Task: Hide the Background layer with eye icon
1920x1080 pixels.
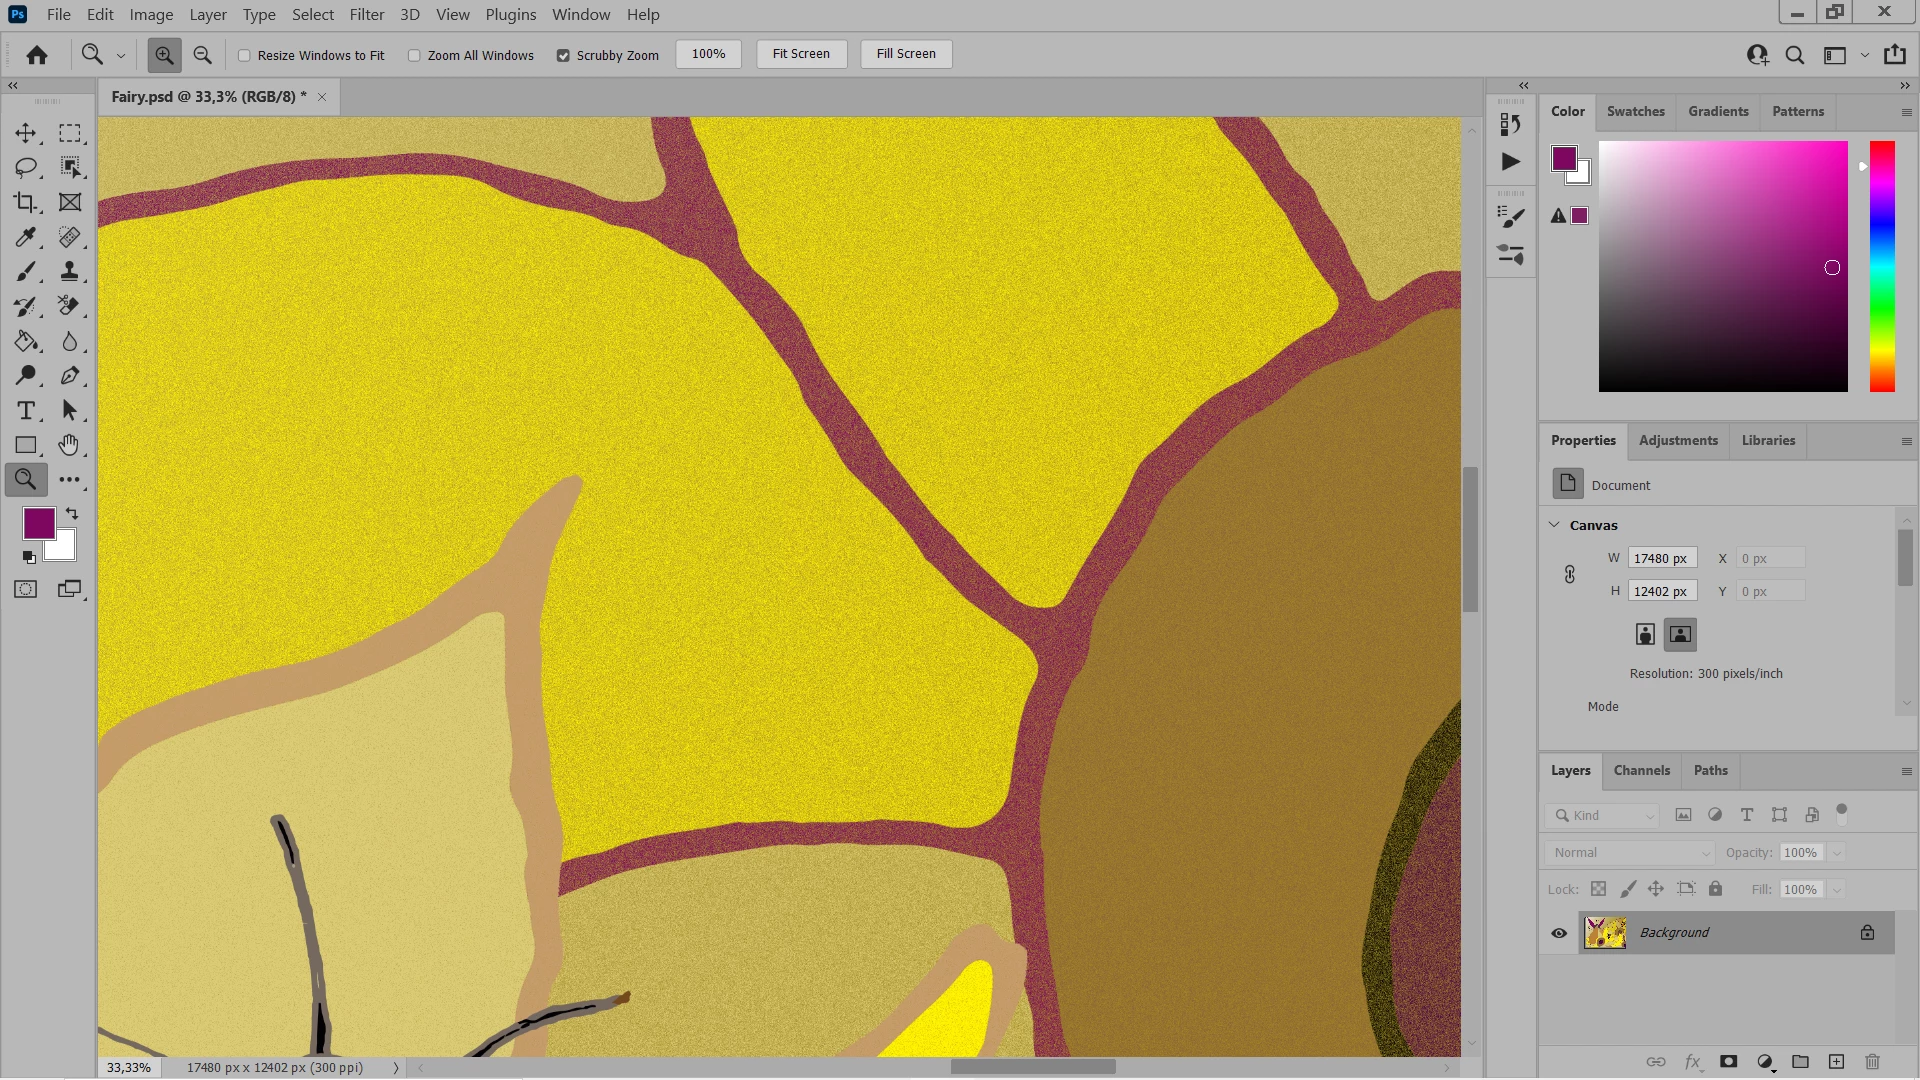Action: pos(1559,933)
